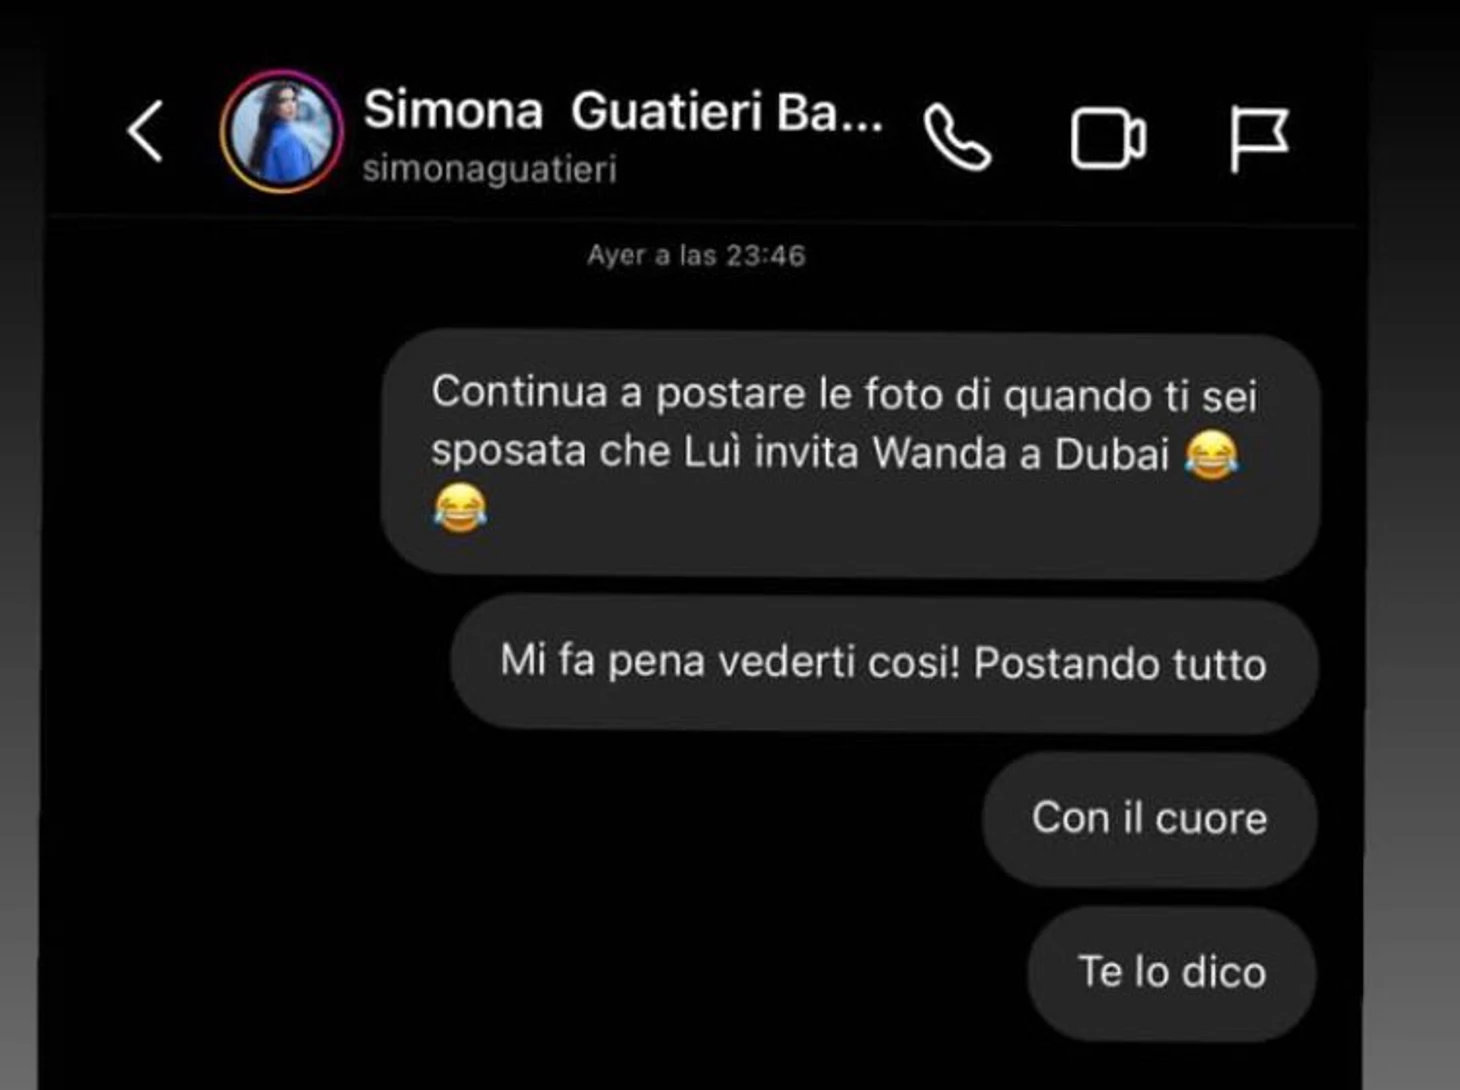This screenshot has width=1460, height=1090.
Task: Tap the username simonaguatieri
Action: point(489,168)
